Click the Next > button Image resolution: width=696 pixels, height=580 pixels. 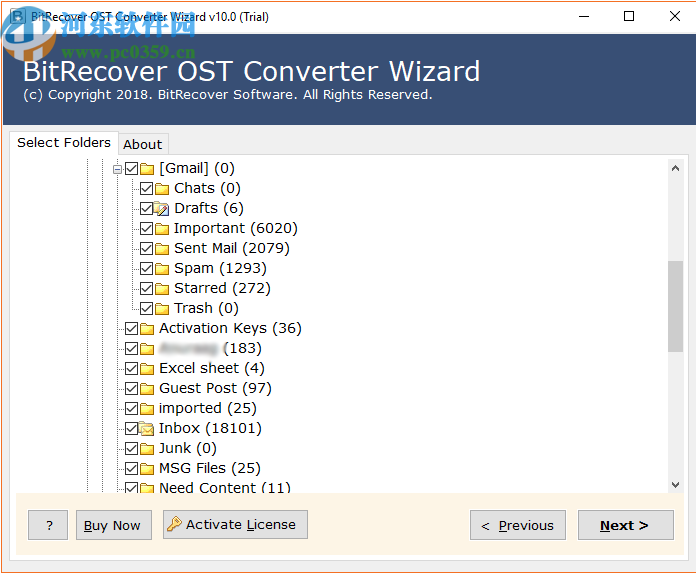[x=625, y=525]
